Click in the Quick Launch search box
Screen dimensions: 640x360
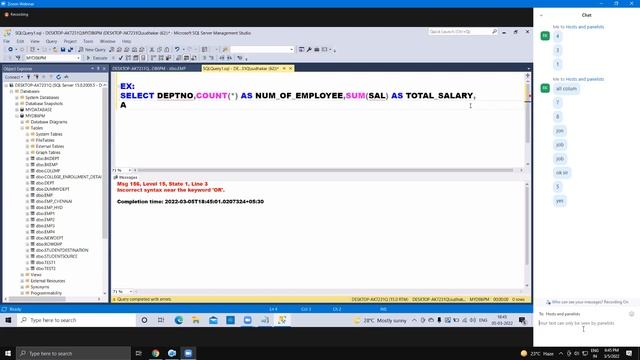(x=460, y=31)
